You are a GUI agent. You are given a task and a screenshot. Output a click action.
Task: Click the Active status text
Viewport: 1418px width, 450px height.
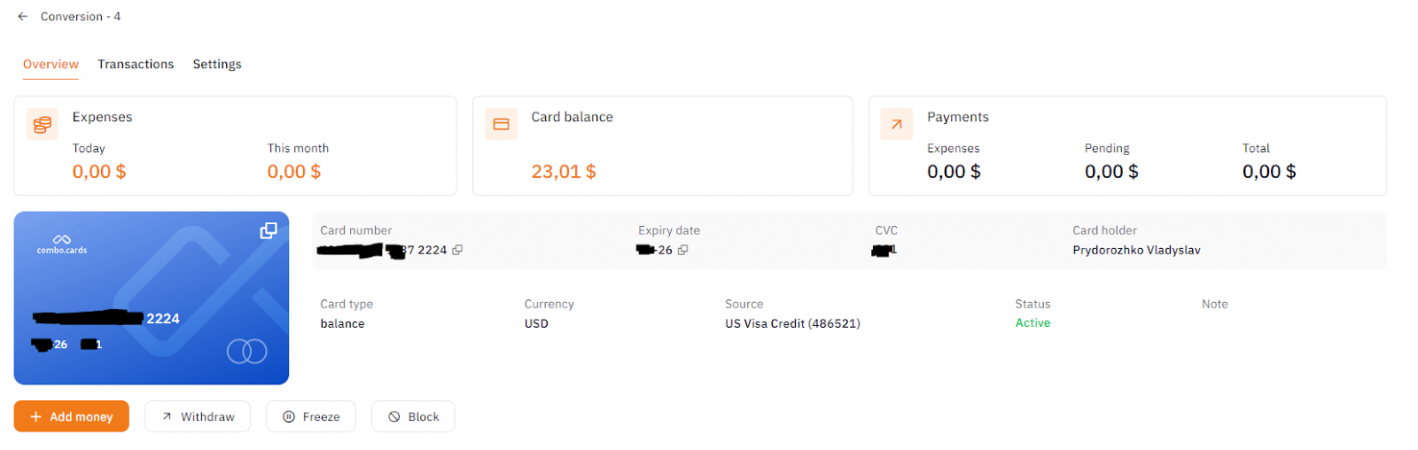click(1033, 323)
